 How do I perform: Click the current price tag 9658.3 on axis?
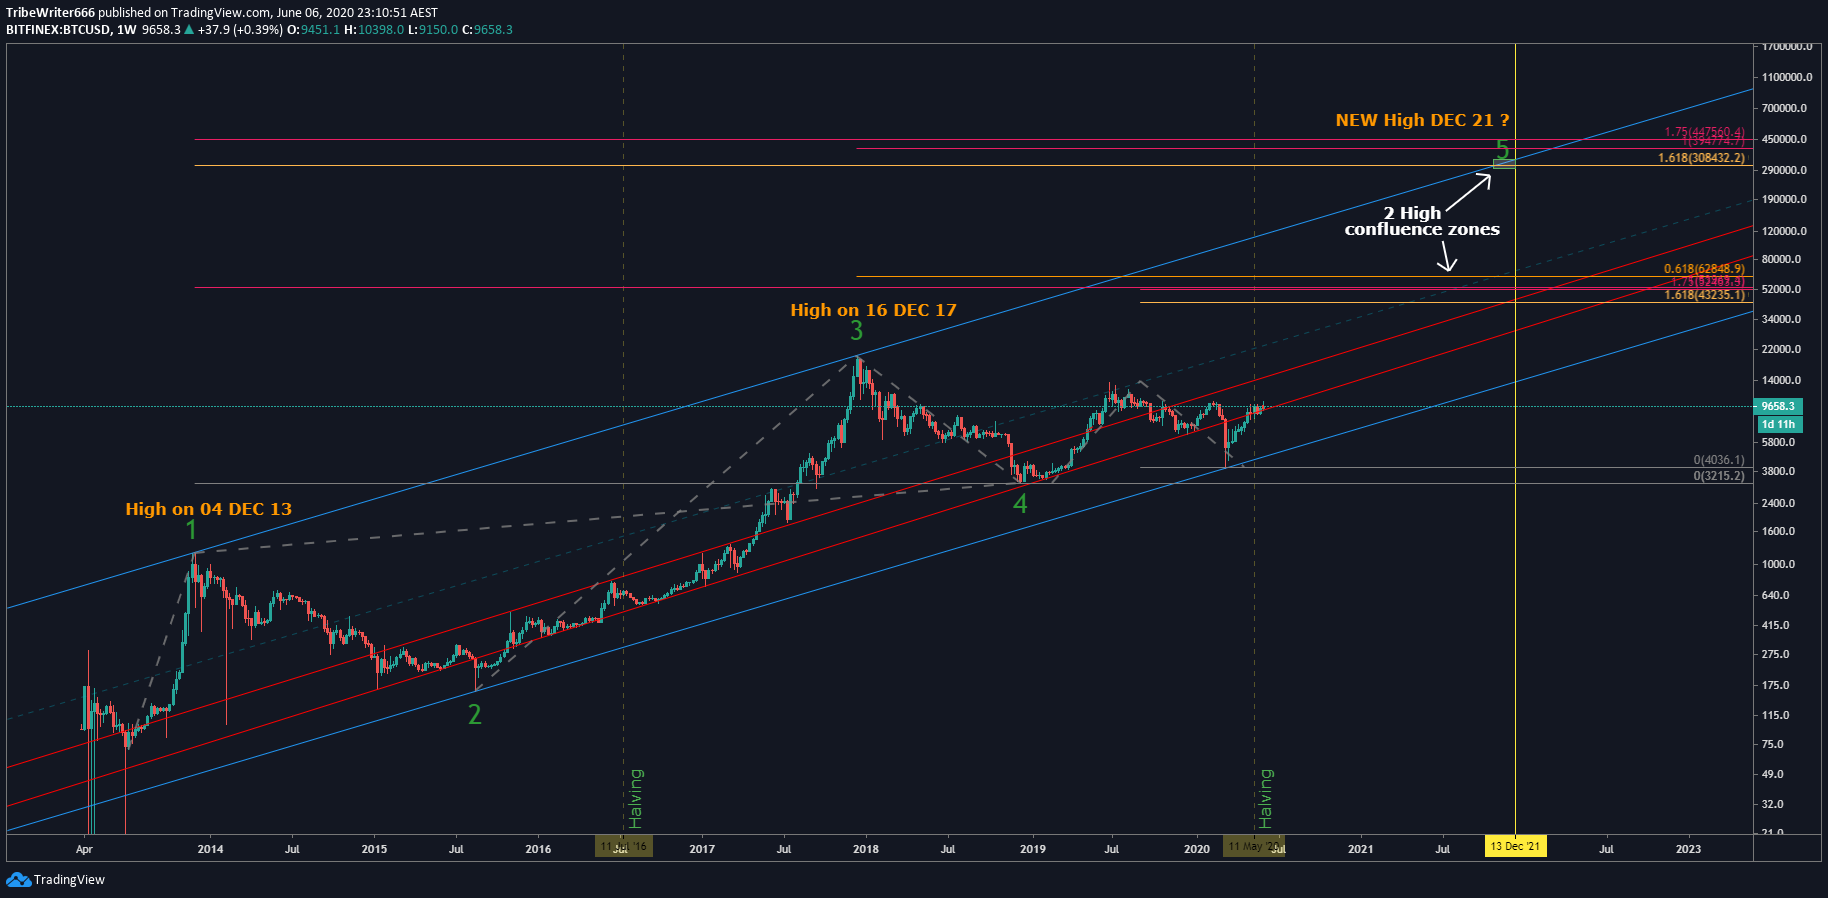pyautogui.click(x=1778, y=406)
